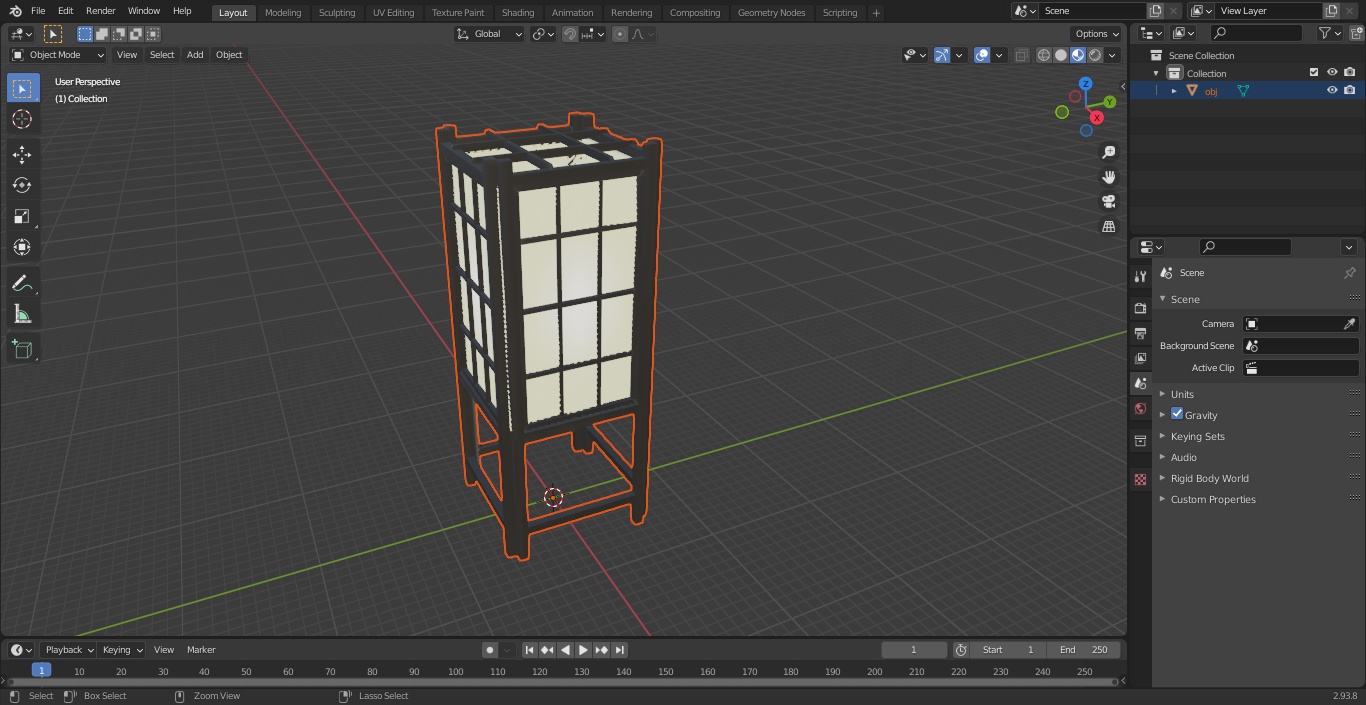This screenshot has height=705, width=1366.
Task: Click the Marker timeline button
Action: click(x=201, y=650)
